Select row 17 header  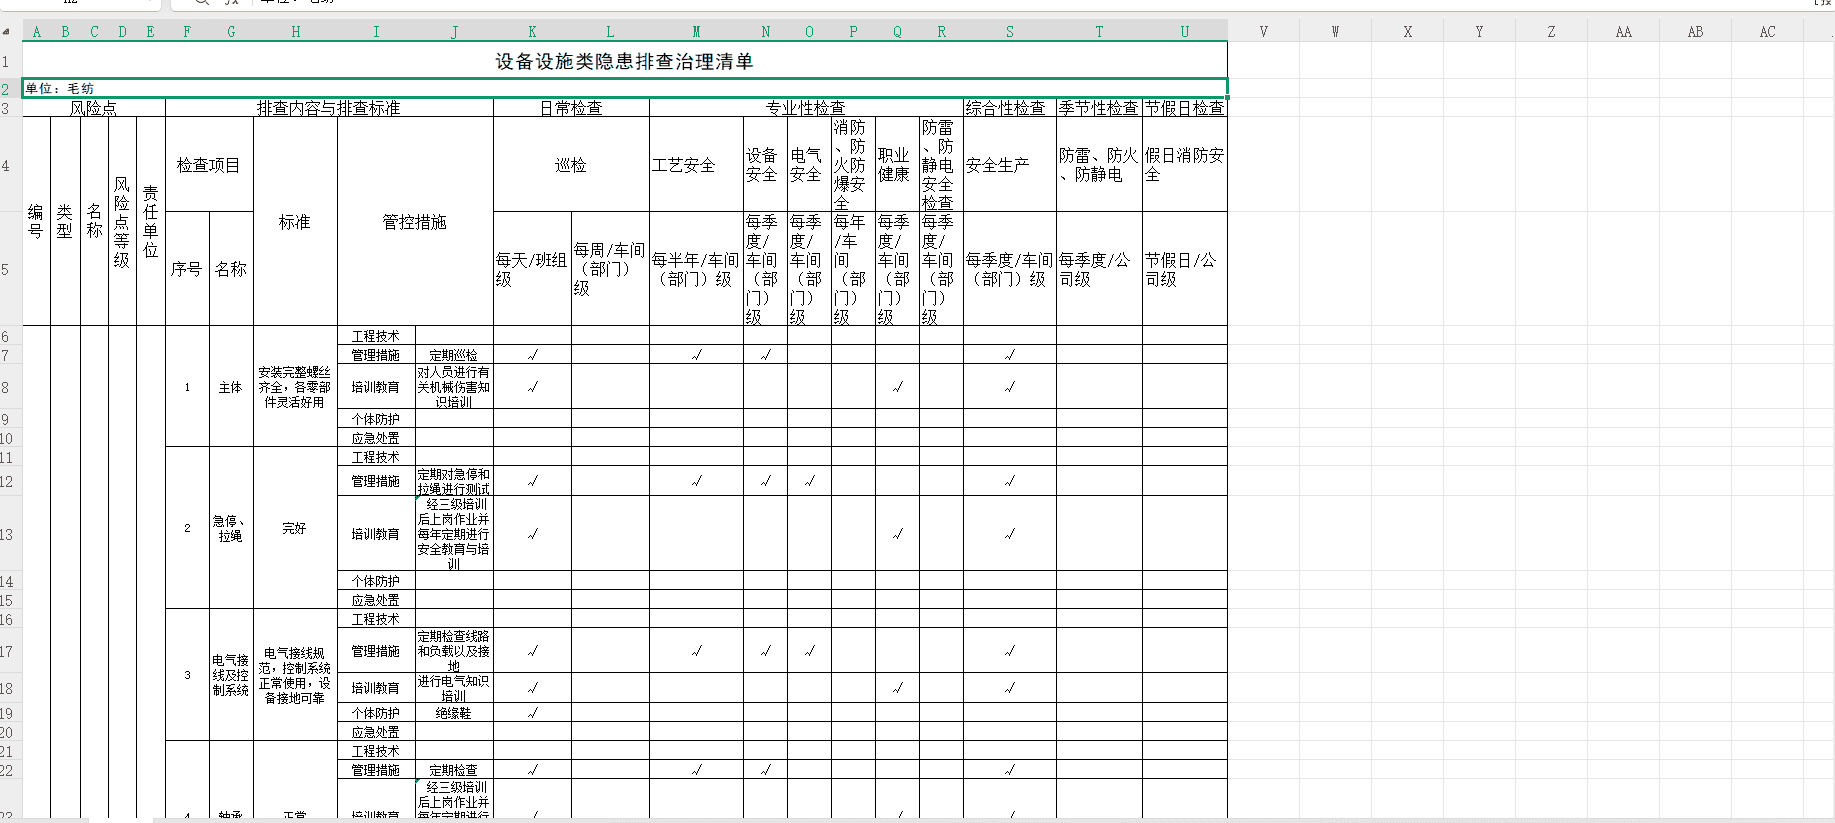[x=6, y=652]
